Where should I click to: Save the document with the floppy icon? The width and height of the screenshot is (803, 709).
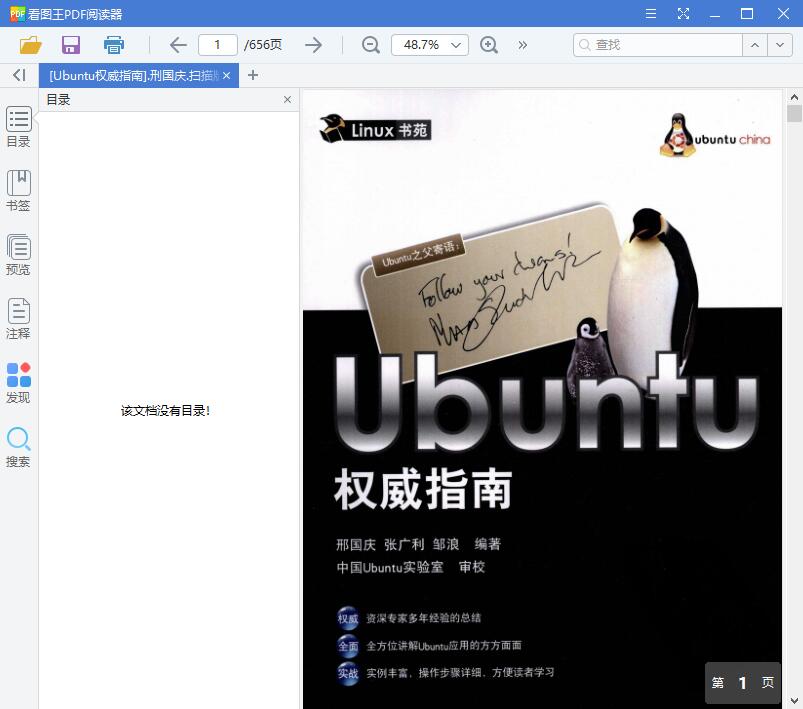pos(71,45)
